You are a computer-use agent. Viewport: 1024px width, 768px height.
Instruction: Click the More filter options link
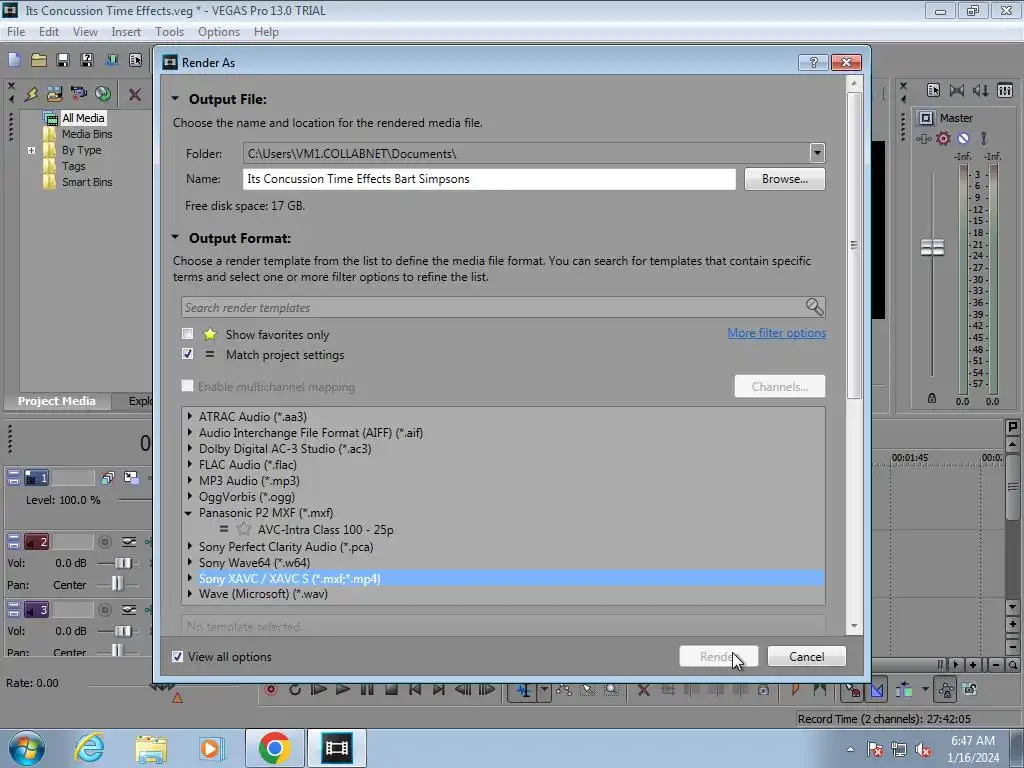(x=776, y=332)
